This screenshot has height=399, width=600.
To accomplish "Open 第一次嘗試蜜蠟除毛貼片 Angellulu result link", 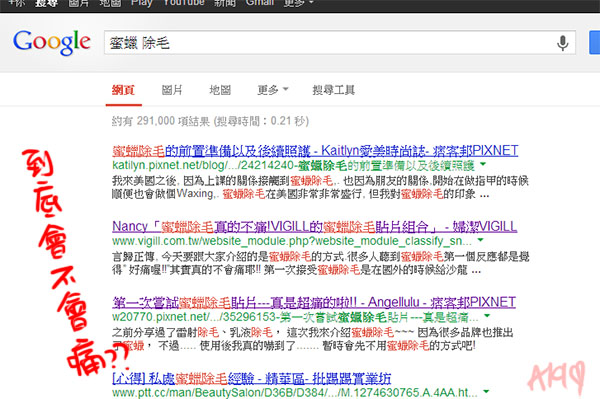I will coord(314,302).
